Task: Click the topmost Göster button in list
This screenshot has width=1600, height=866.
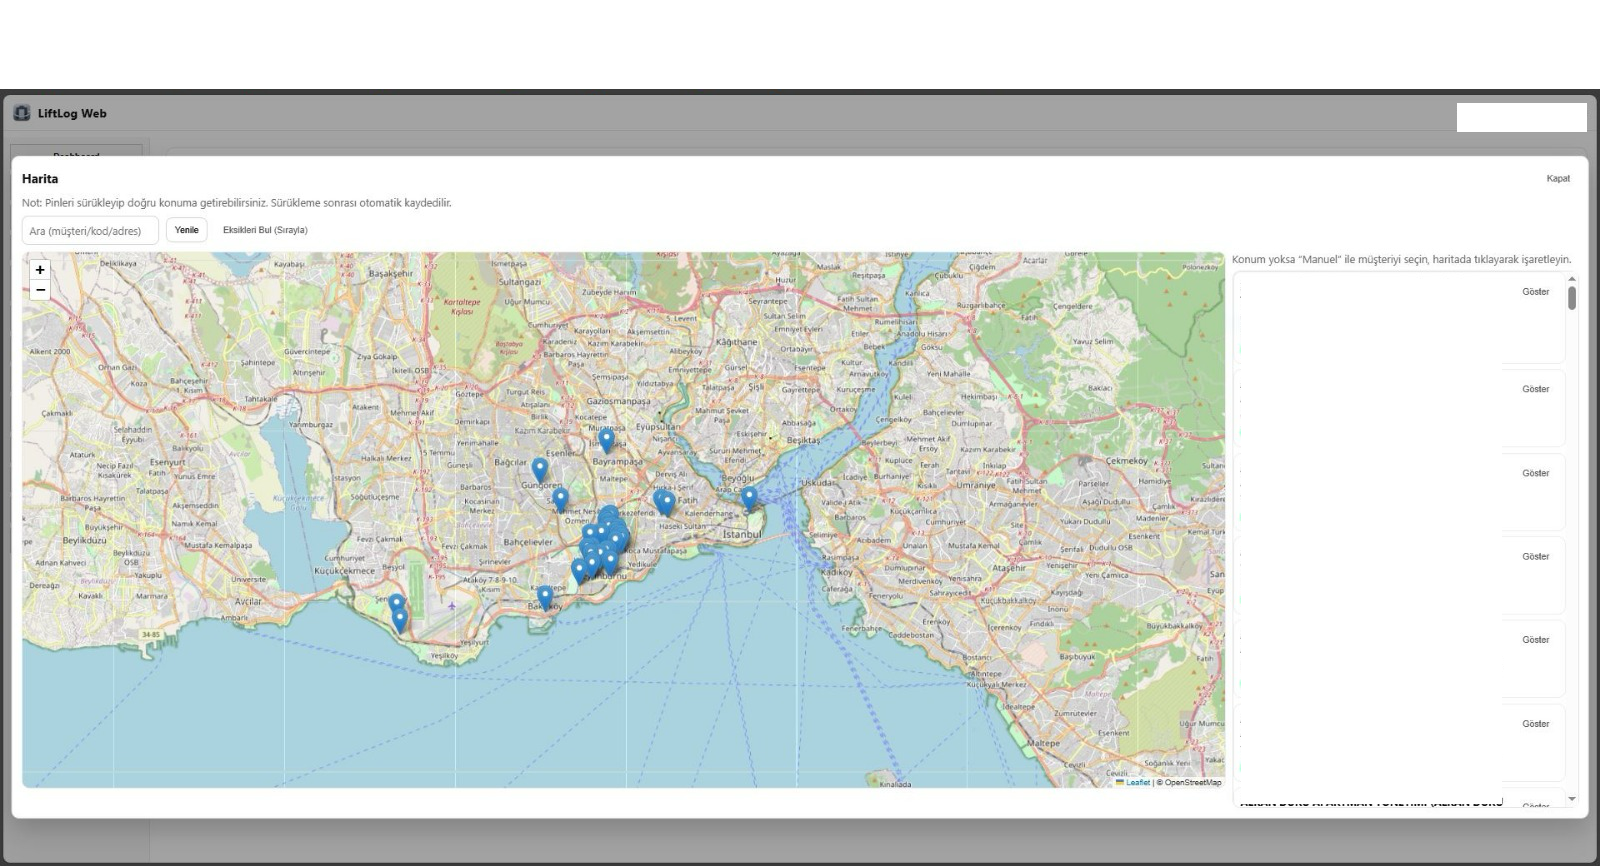Action: pyautogui.click(x=1535, y=292)
